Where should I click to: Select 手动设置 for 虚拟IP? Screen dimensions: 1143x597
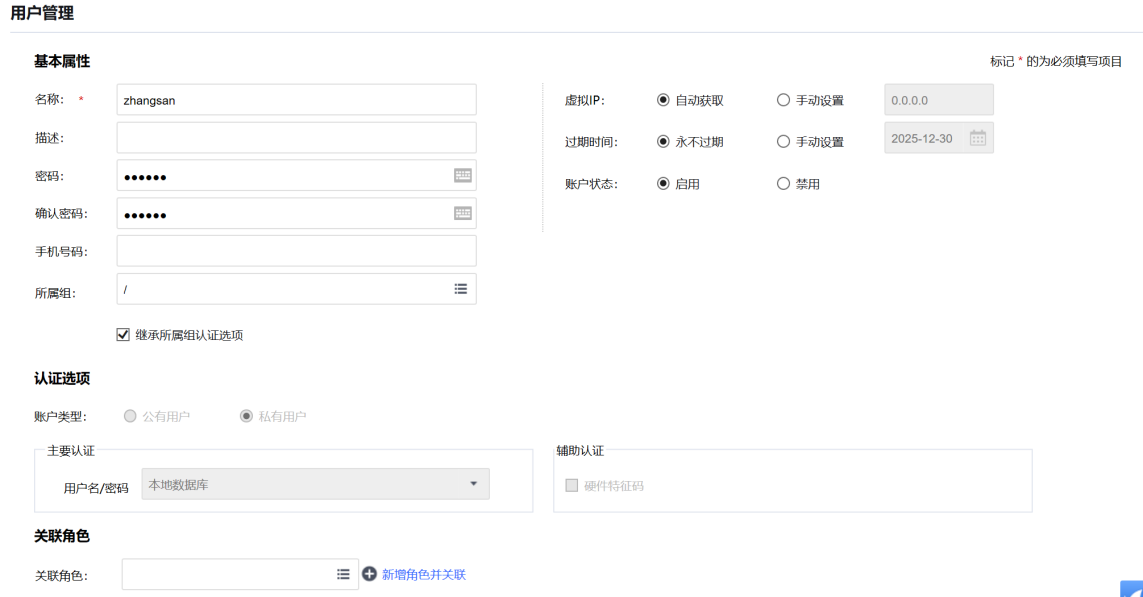(x=783, y=100)
